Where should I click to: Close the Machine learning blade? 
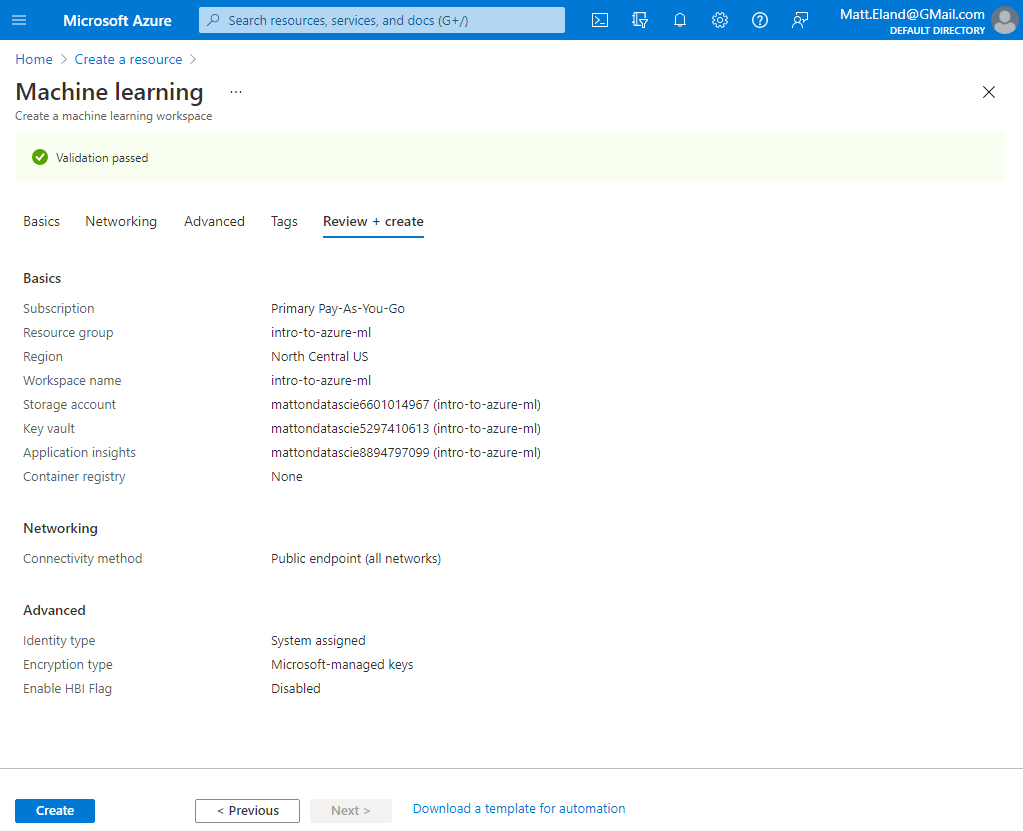pos(988,92)
